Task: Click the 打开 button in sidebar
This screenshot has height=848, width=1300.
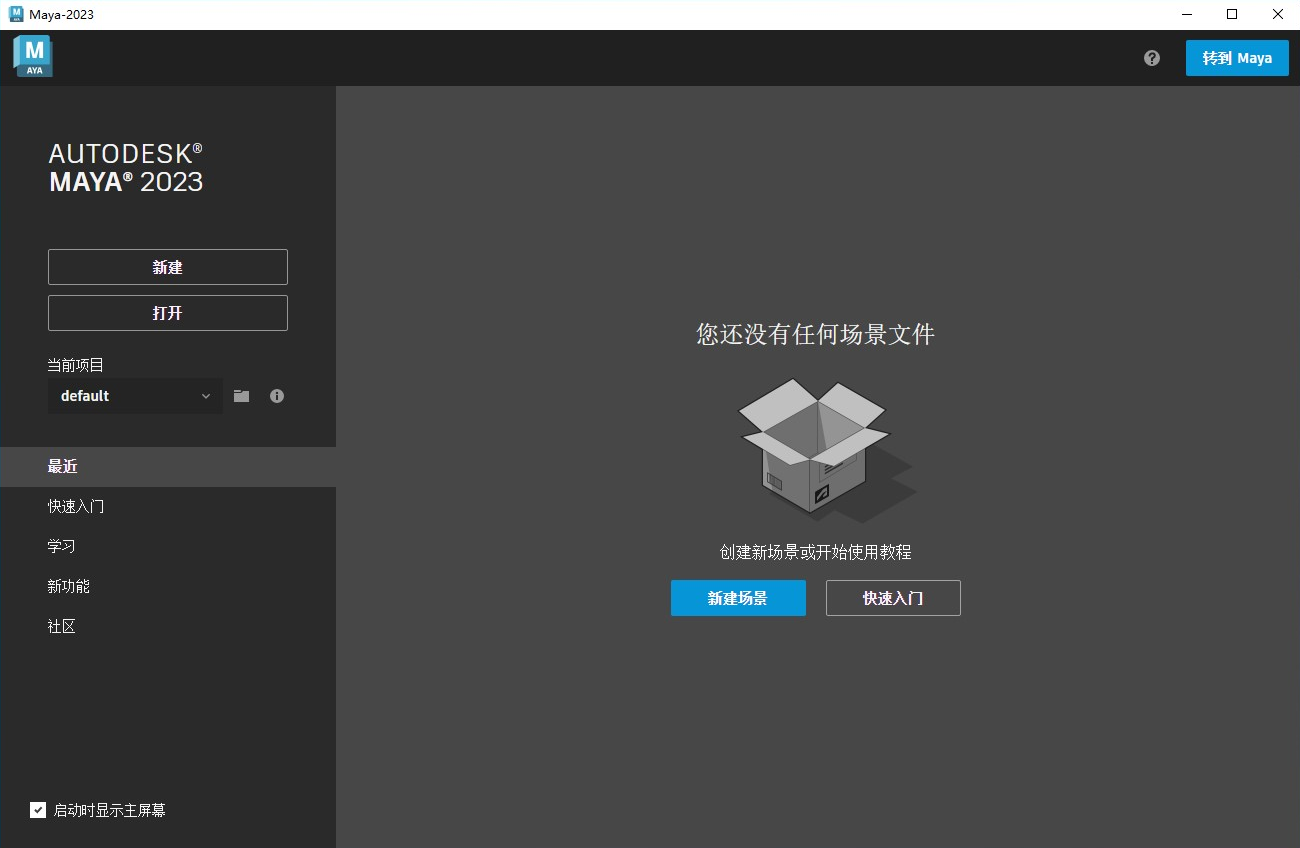Action: point(168,313)
